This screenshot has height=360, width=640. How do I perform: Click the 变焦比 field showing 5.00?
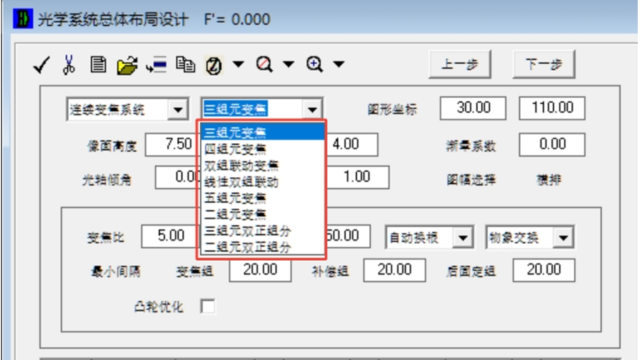(169, 236)
